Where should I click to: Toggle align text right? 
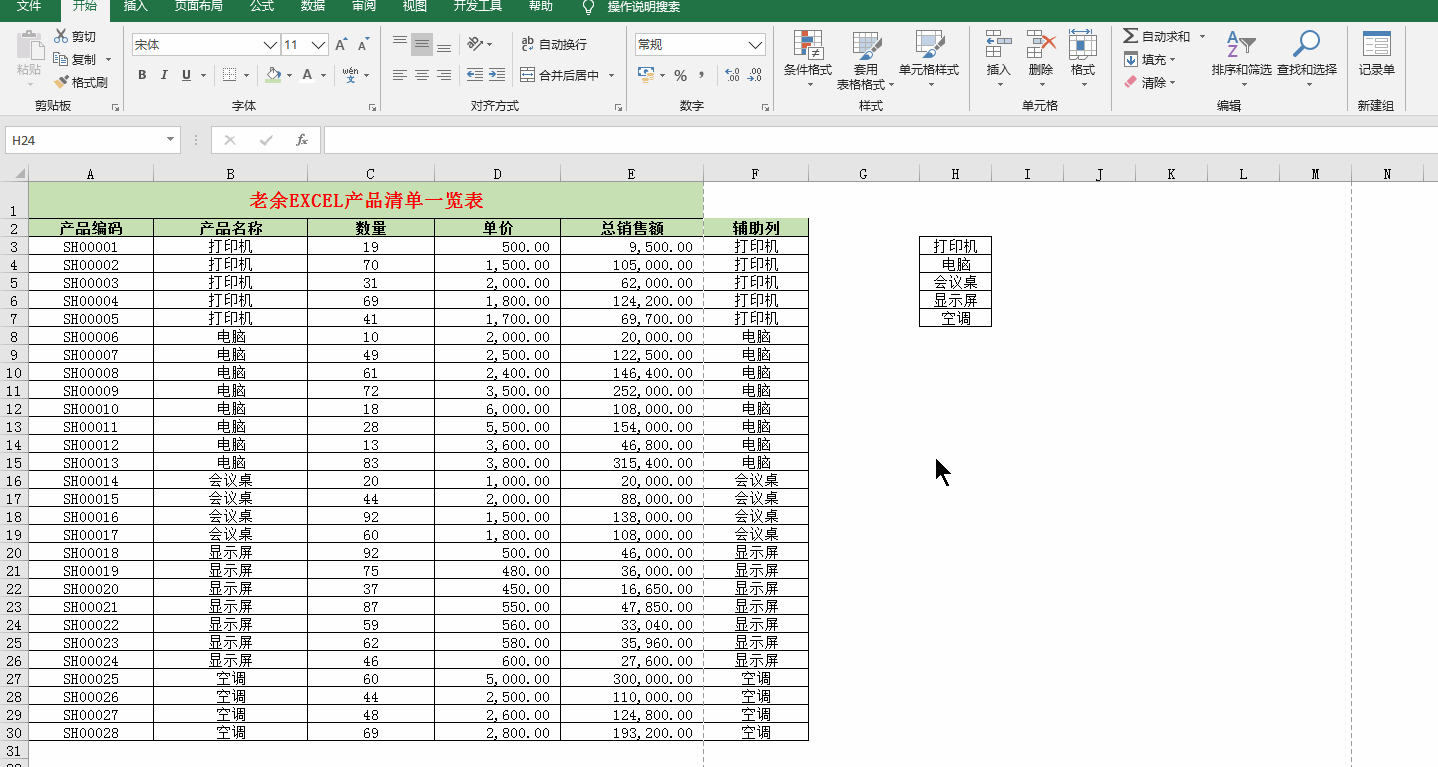tap(444, 75)
